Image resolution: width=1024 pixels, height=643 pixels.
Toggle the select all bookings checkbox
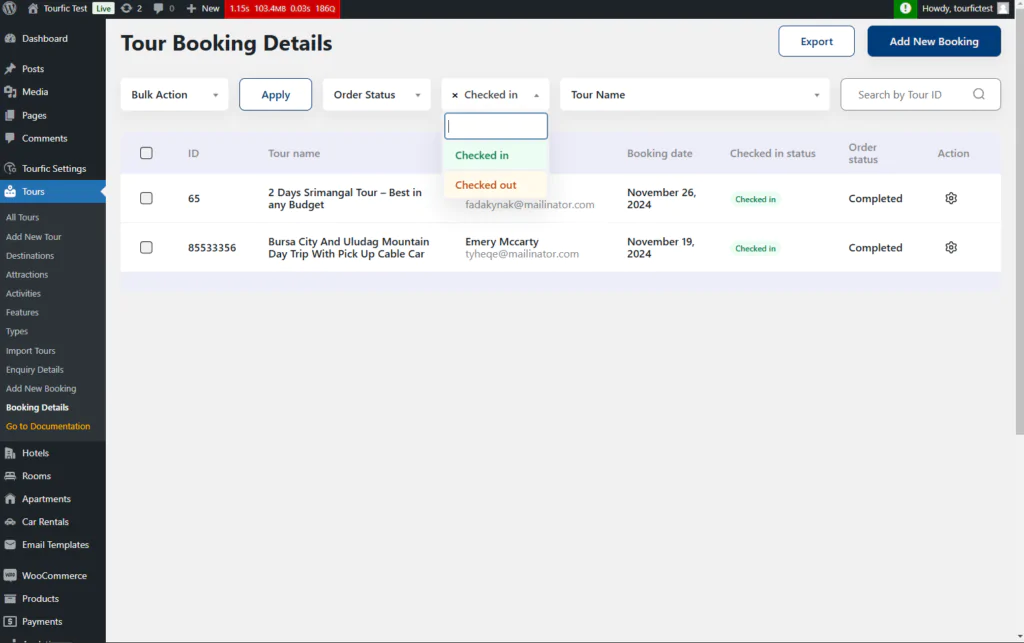146,153
